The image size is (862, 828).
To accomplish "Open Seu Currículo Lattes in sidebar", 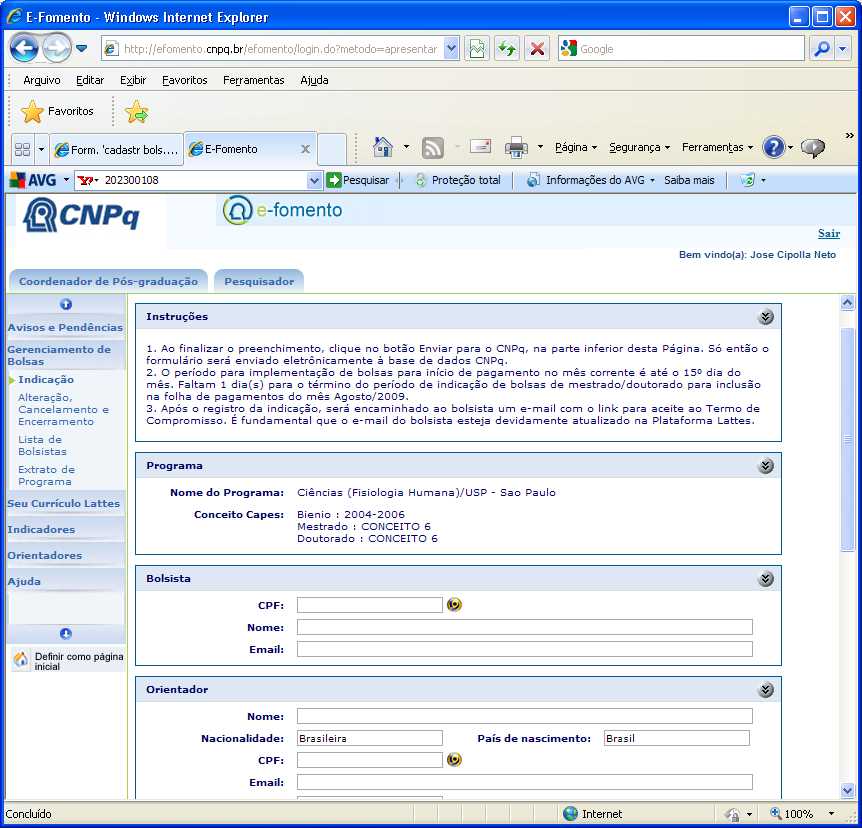I will click(x=63, y=503).
